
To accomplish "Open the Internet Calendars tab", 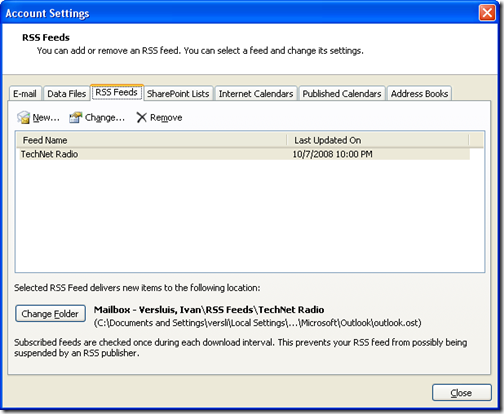I will tap(256, 94).
